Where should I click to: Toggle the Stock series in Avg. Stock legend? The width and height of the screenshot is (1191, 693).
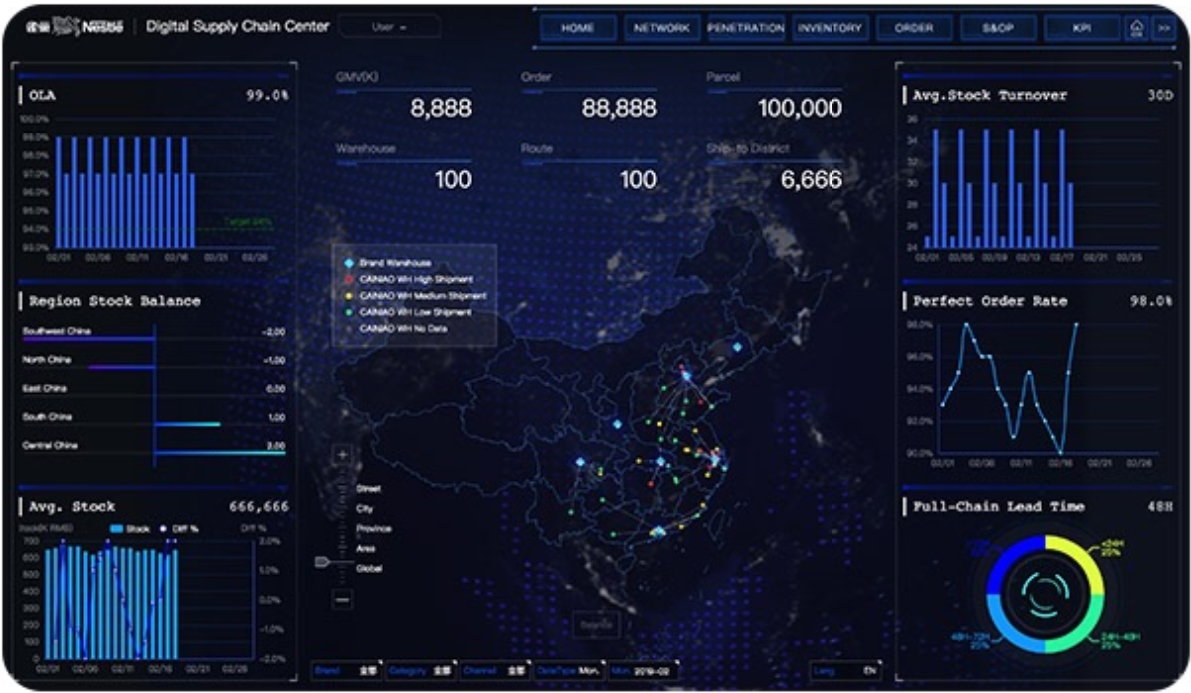(126, 528)
